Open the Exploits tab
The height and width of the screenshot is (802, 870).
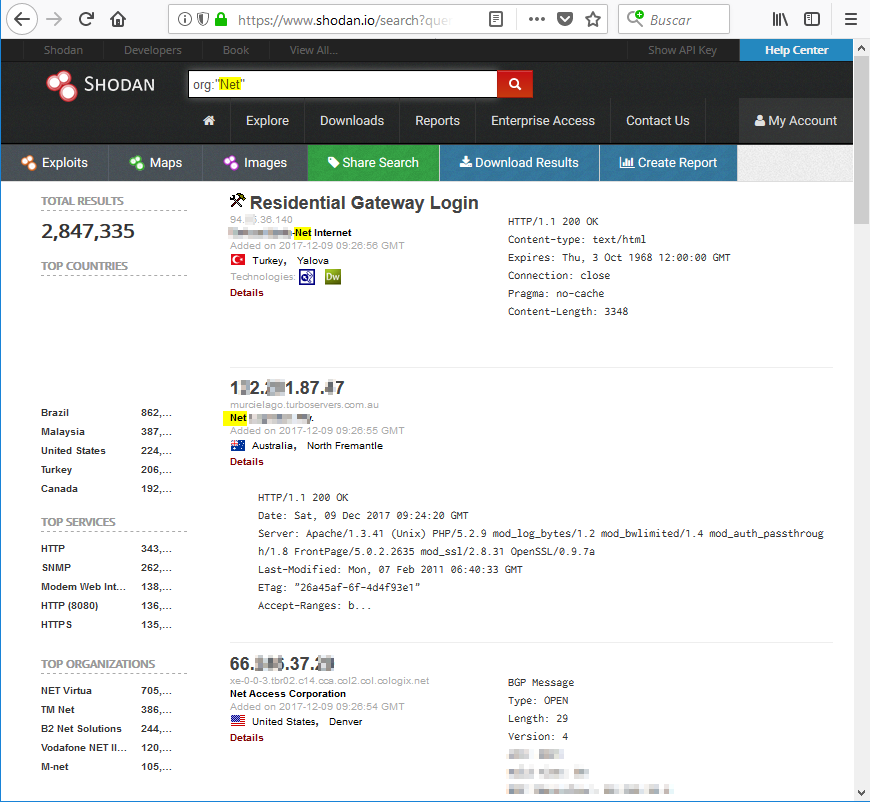pyautogui.click(x=55, y=163)
